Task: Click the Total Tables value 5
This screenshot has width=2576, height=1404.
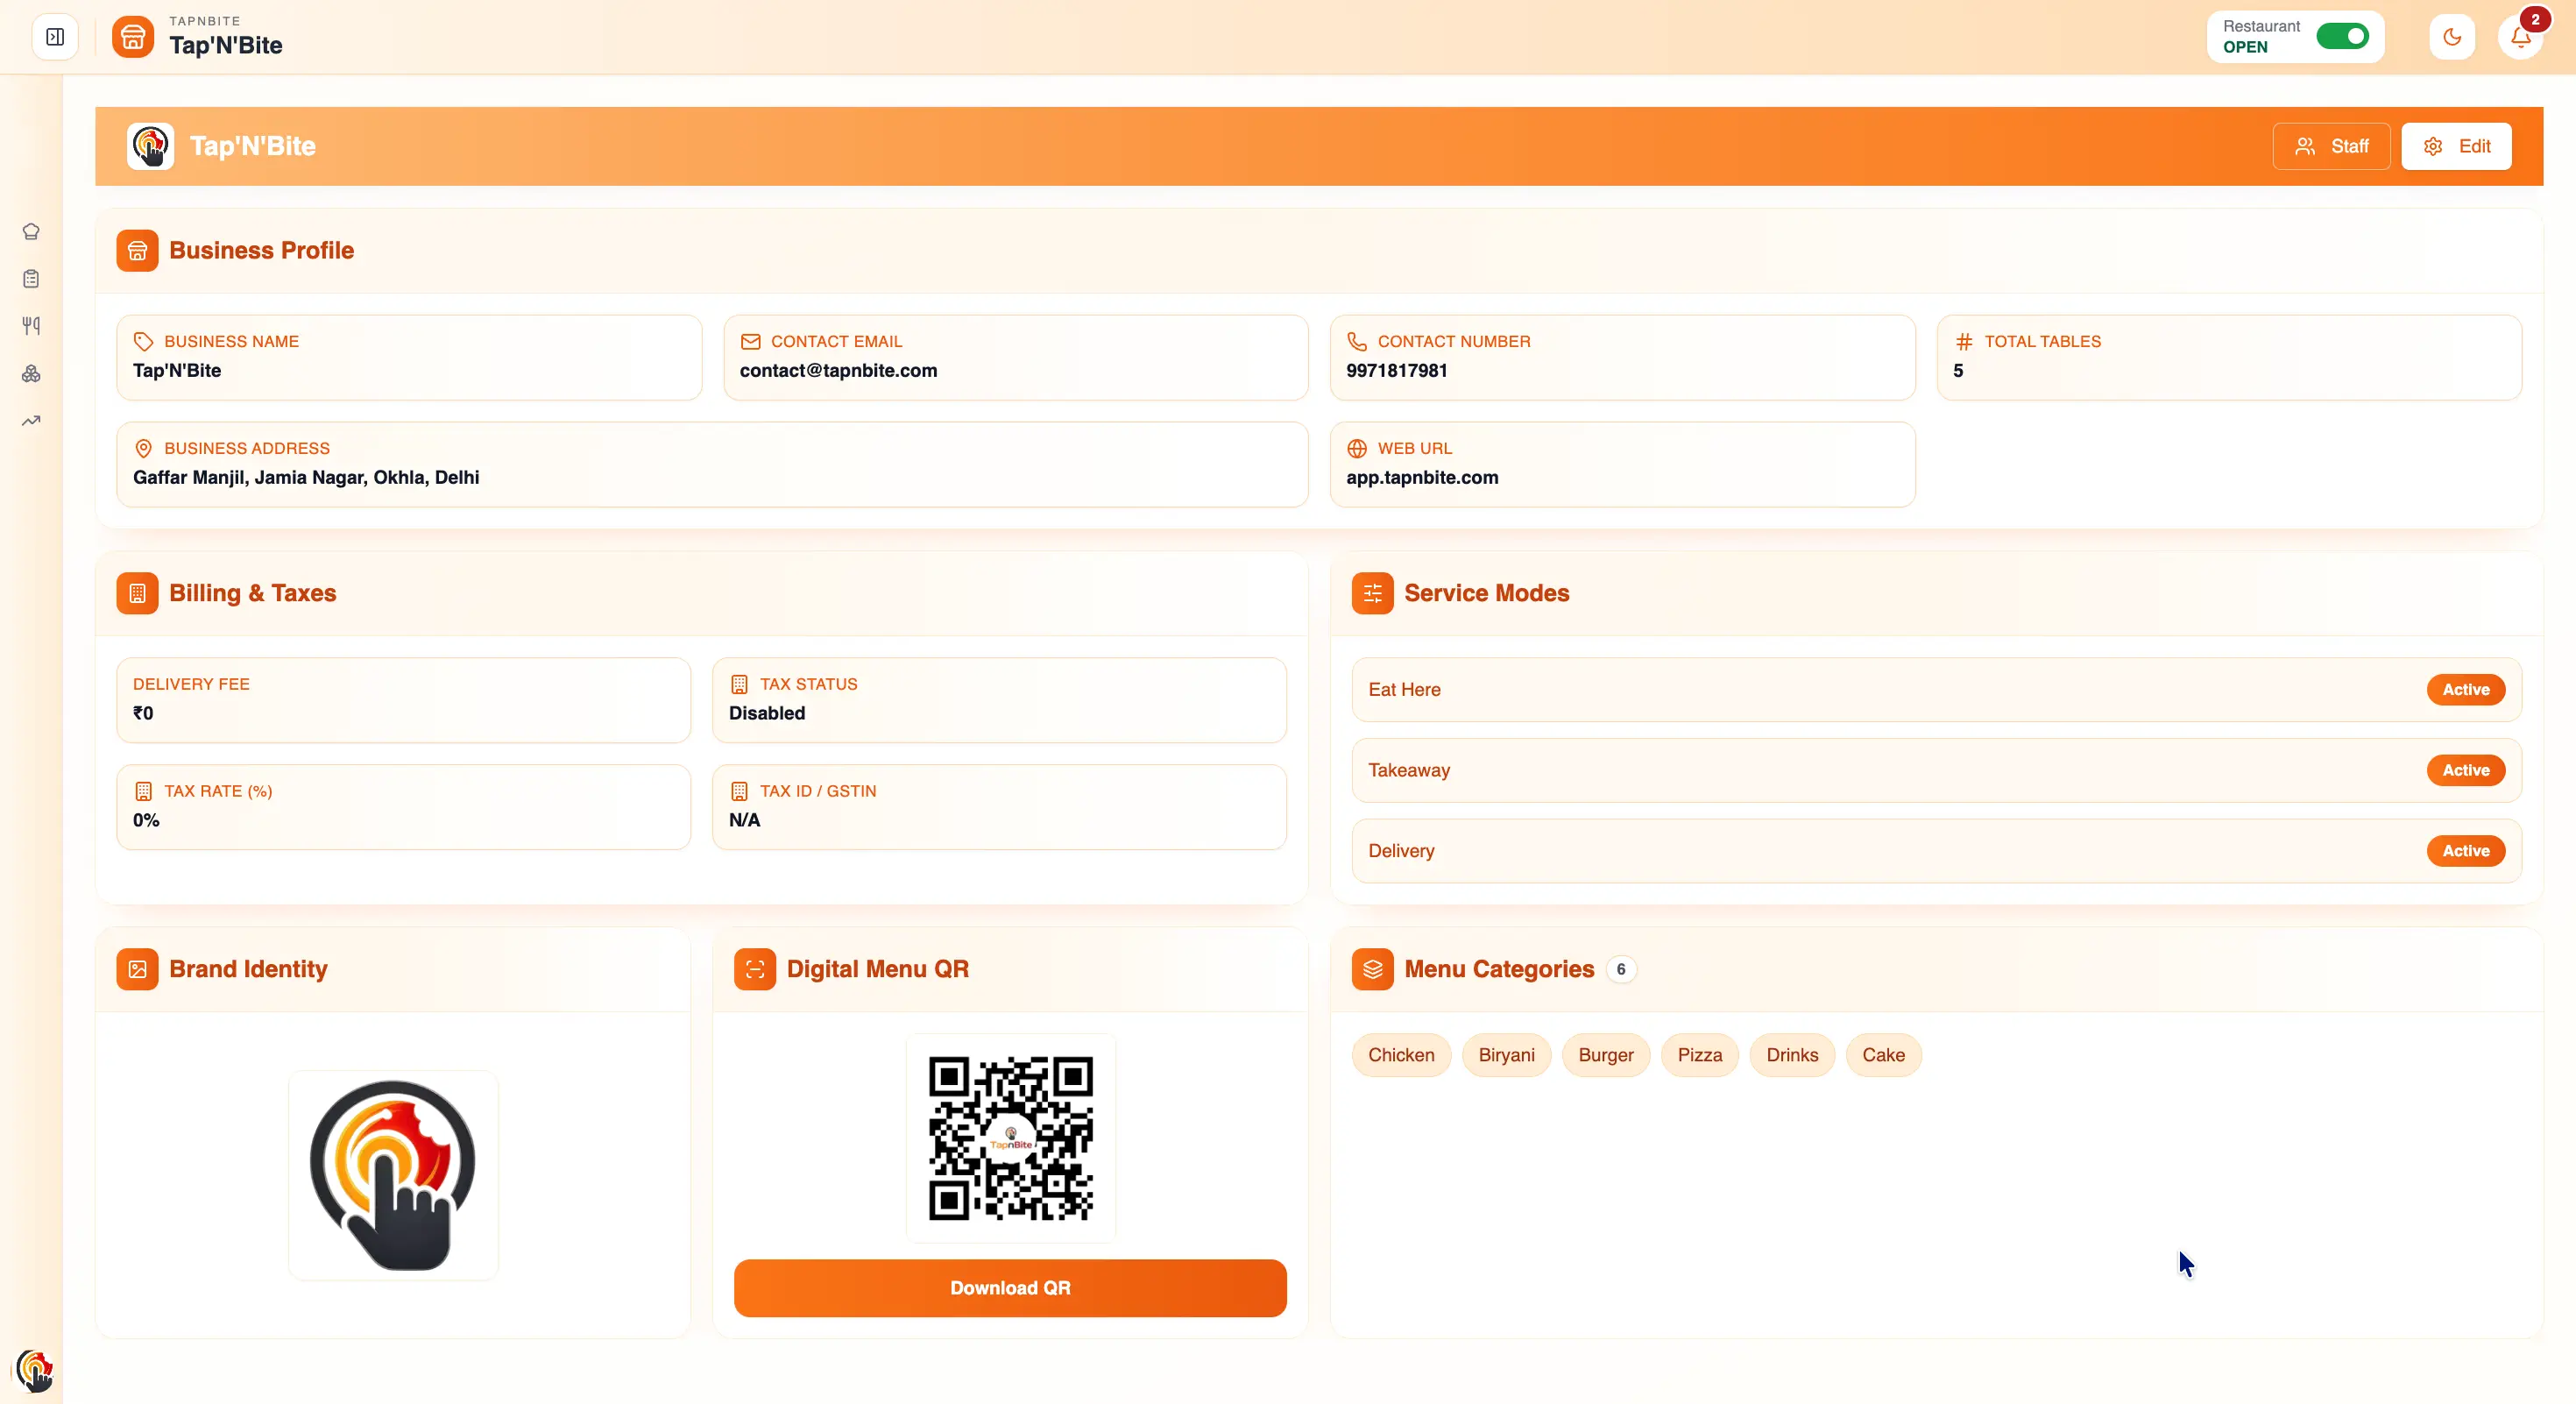Action: pyautogui.click(x=1958, y=370)
